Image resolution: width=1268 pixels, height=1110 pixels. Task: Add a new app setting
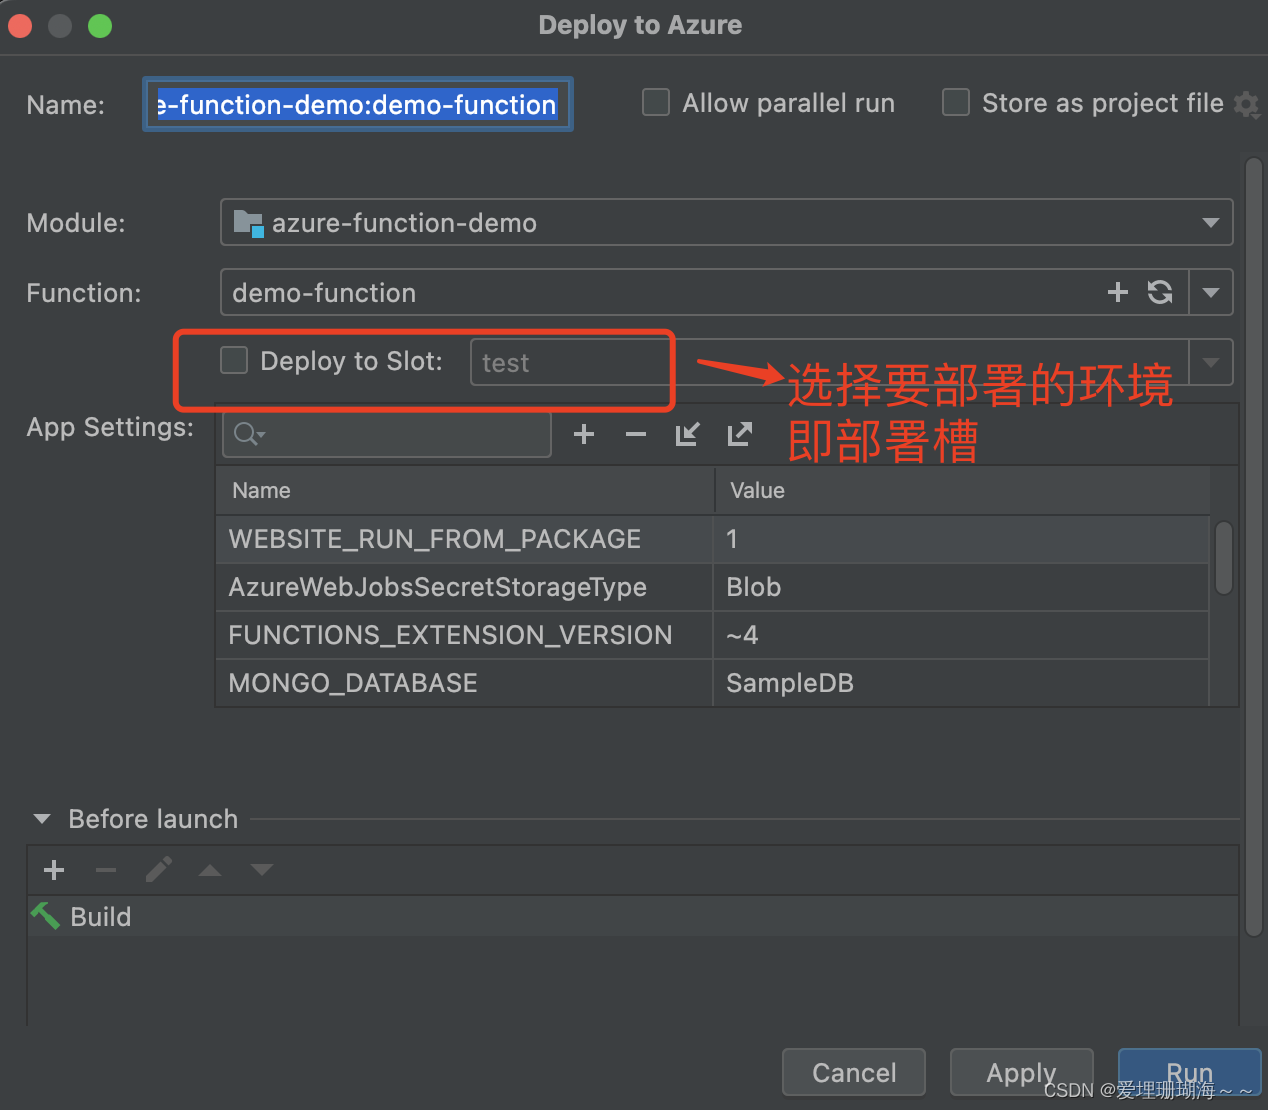(x=584, y=434)
